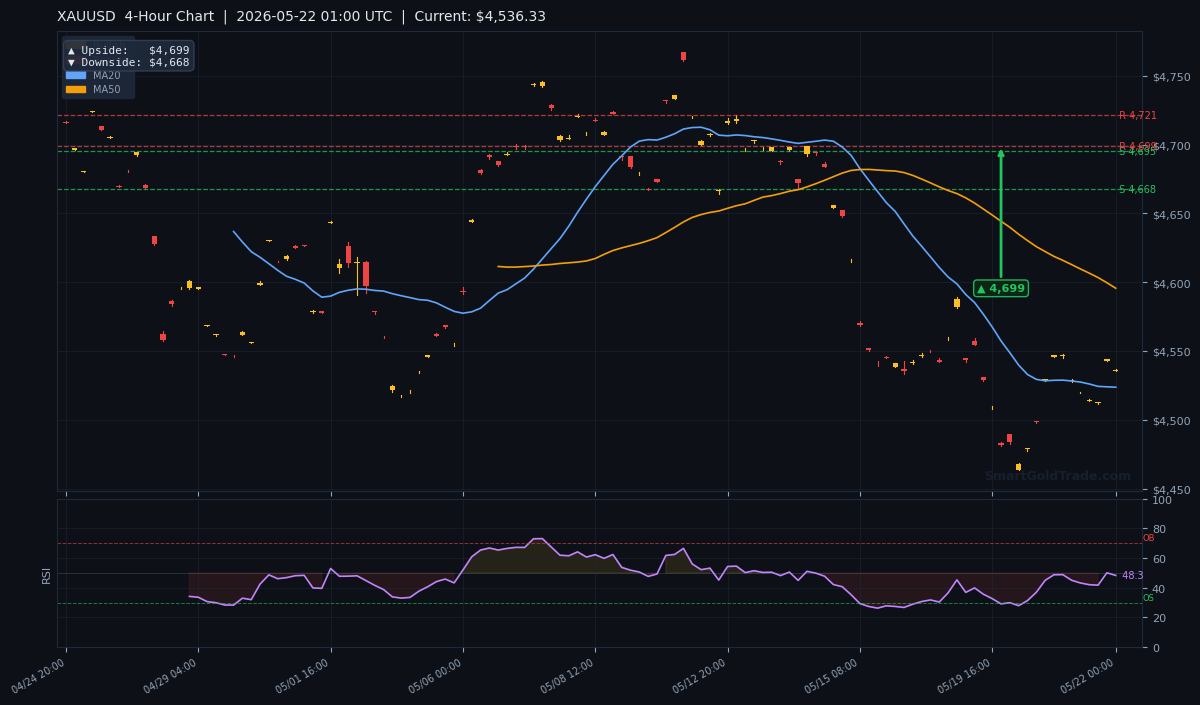Click the $4,500 price axis label
This screenshot has height=705, width=1200.
coord(1172,421)
